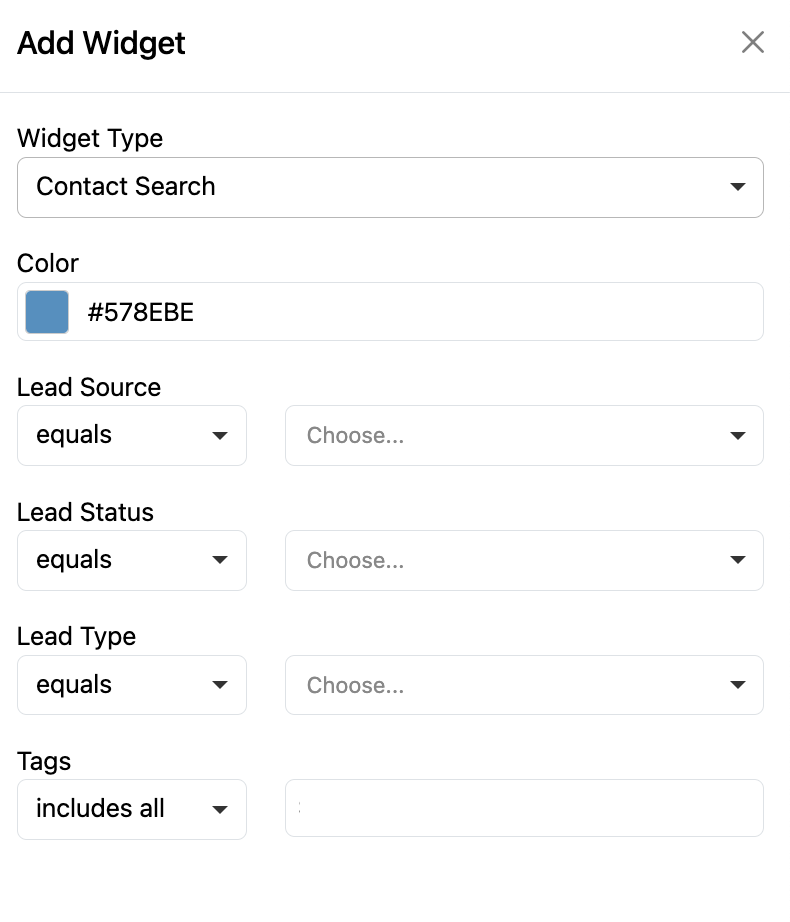This screenshot has height=922, width=790.
Task: Open the Widget Type Contact Search dropdown
Action: (x=390, y=187)
